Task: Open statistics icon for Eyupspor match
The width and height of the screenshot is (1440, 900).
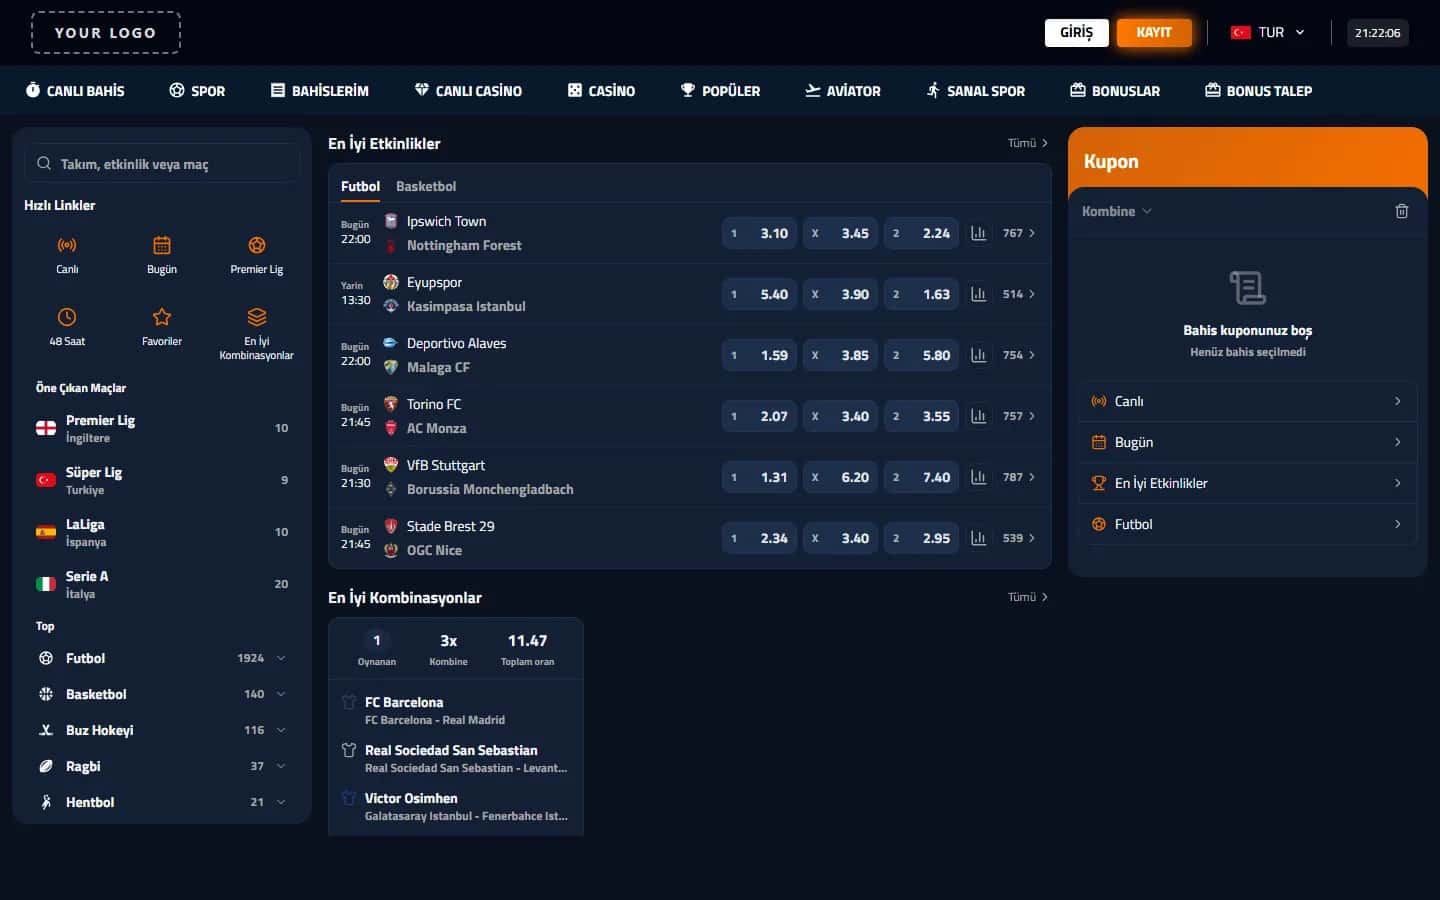Action: (x=979, y=294)
